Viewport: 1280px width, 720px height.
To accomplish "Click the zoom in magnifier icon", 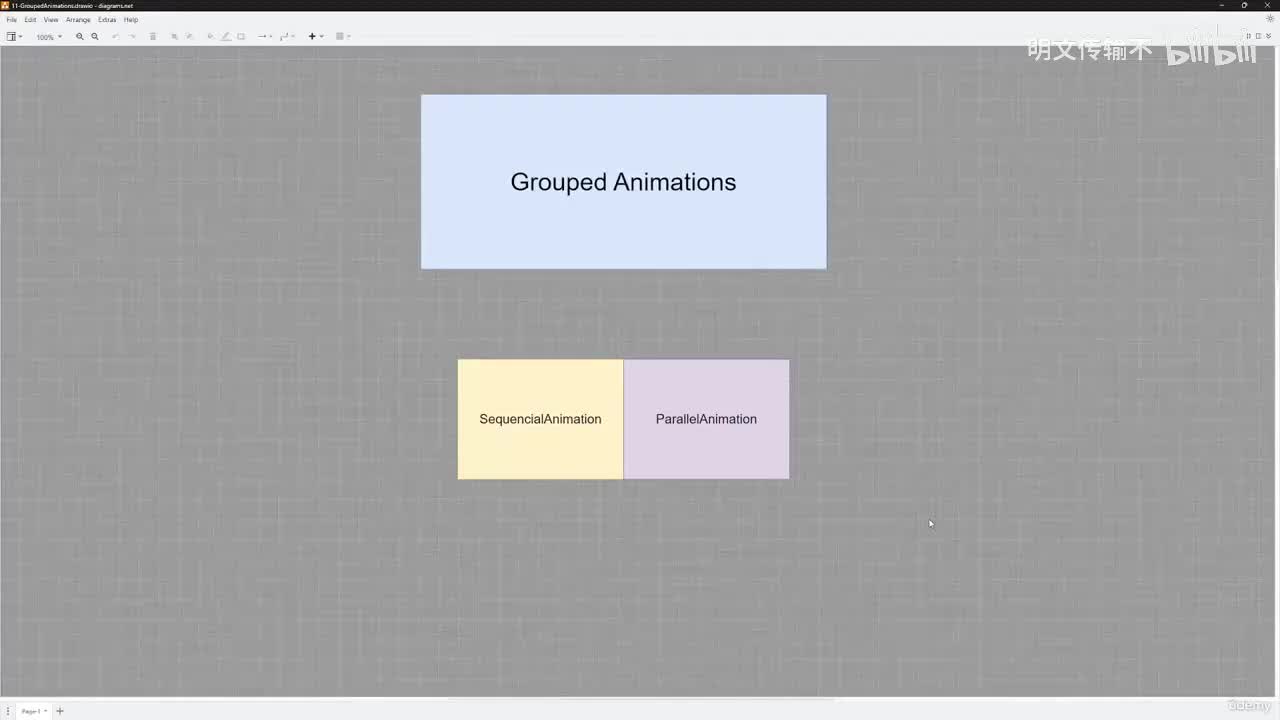I will pos(80,37).
